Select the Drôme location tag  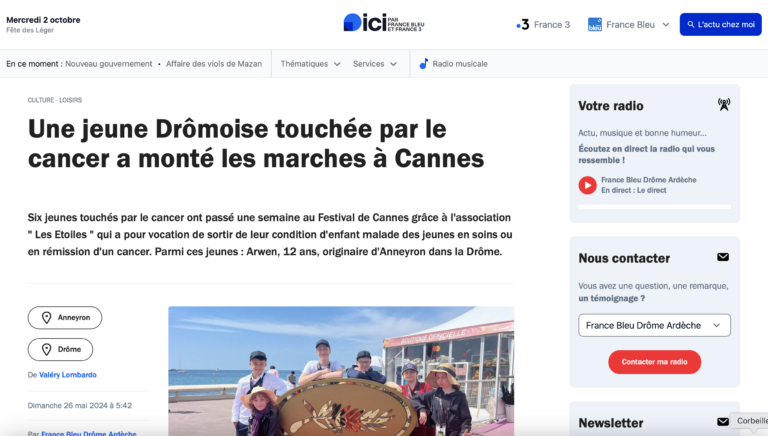pyautogui.click(x=60, y=349)
